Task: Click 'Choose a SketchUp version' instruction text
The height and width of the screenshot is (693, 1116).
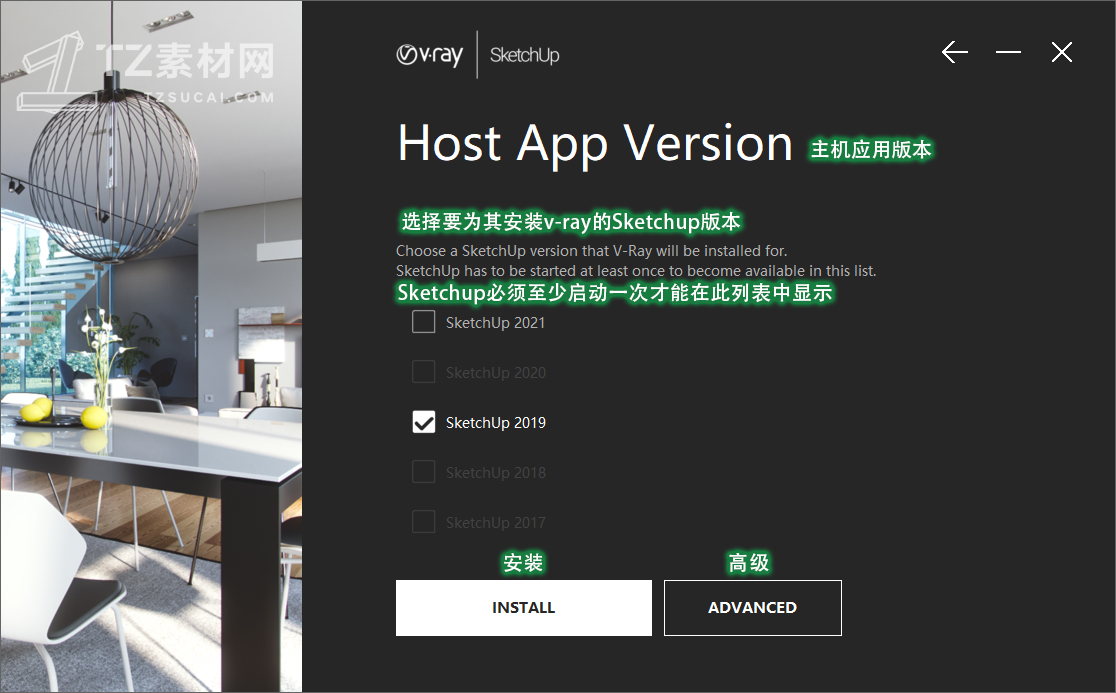Action: point(591,250)
